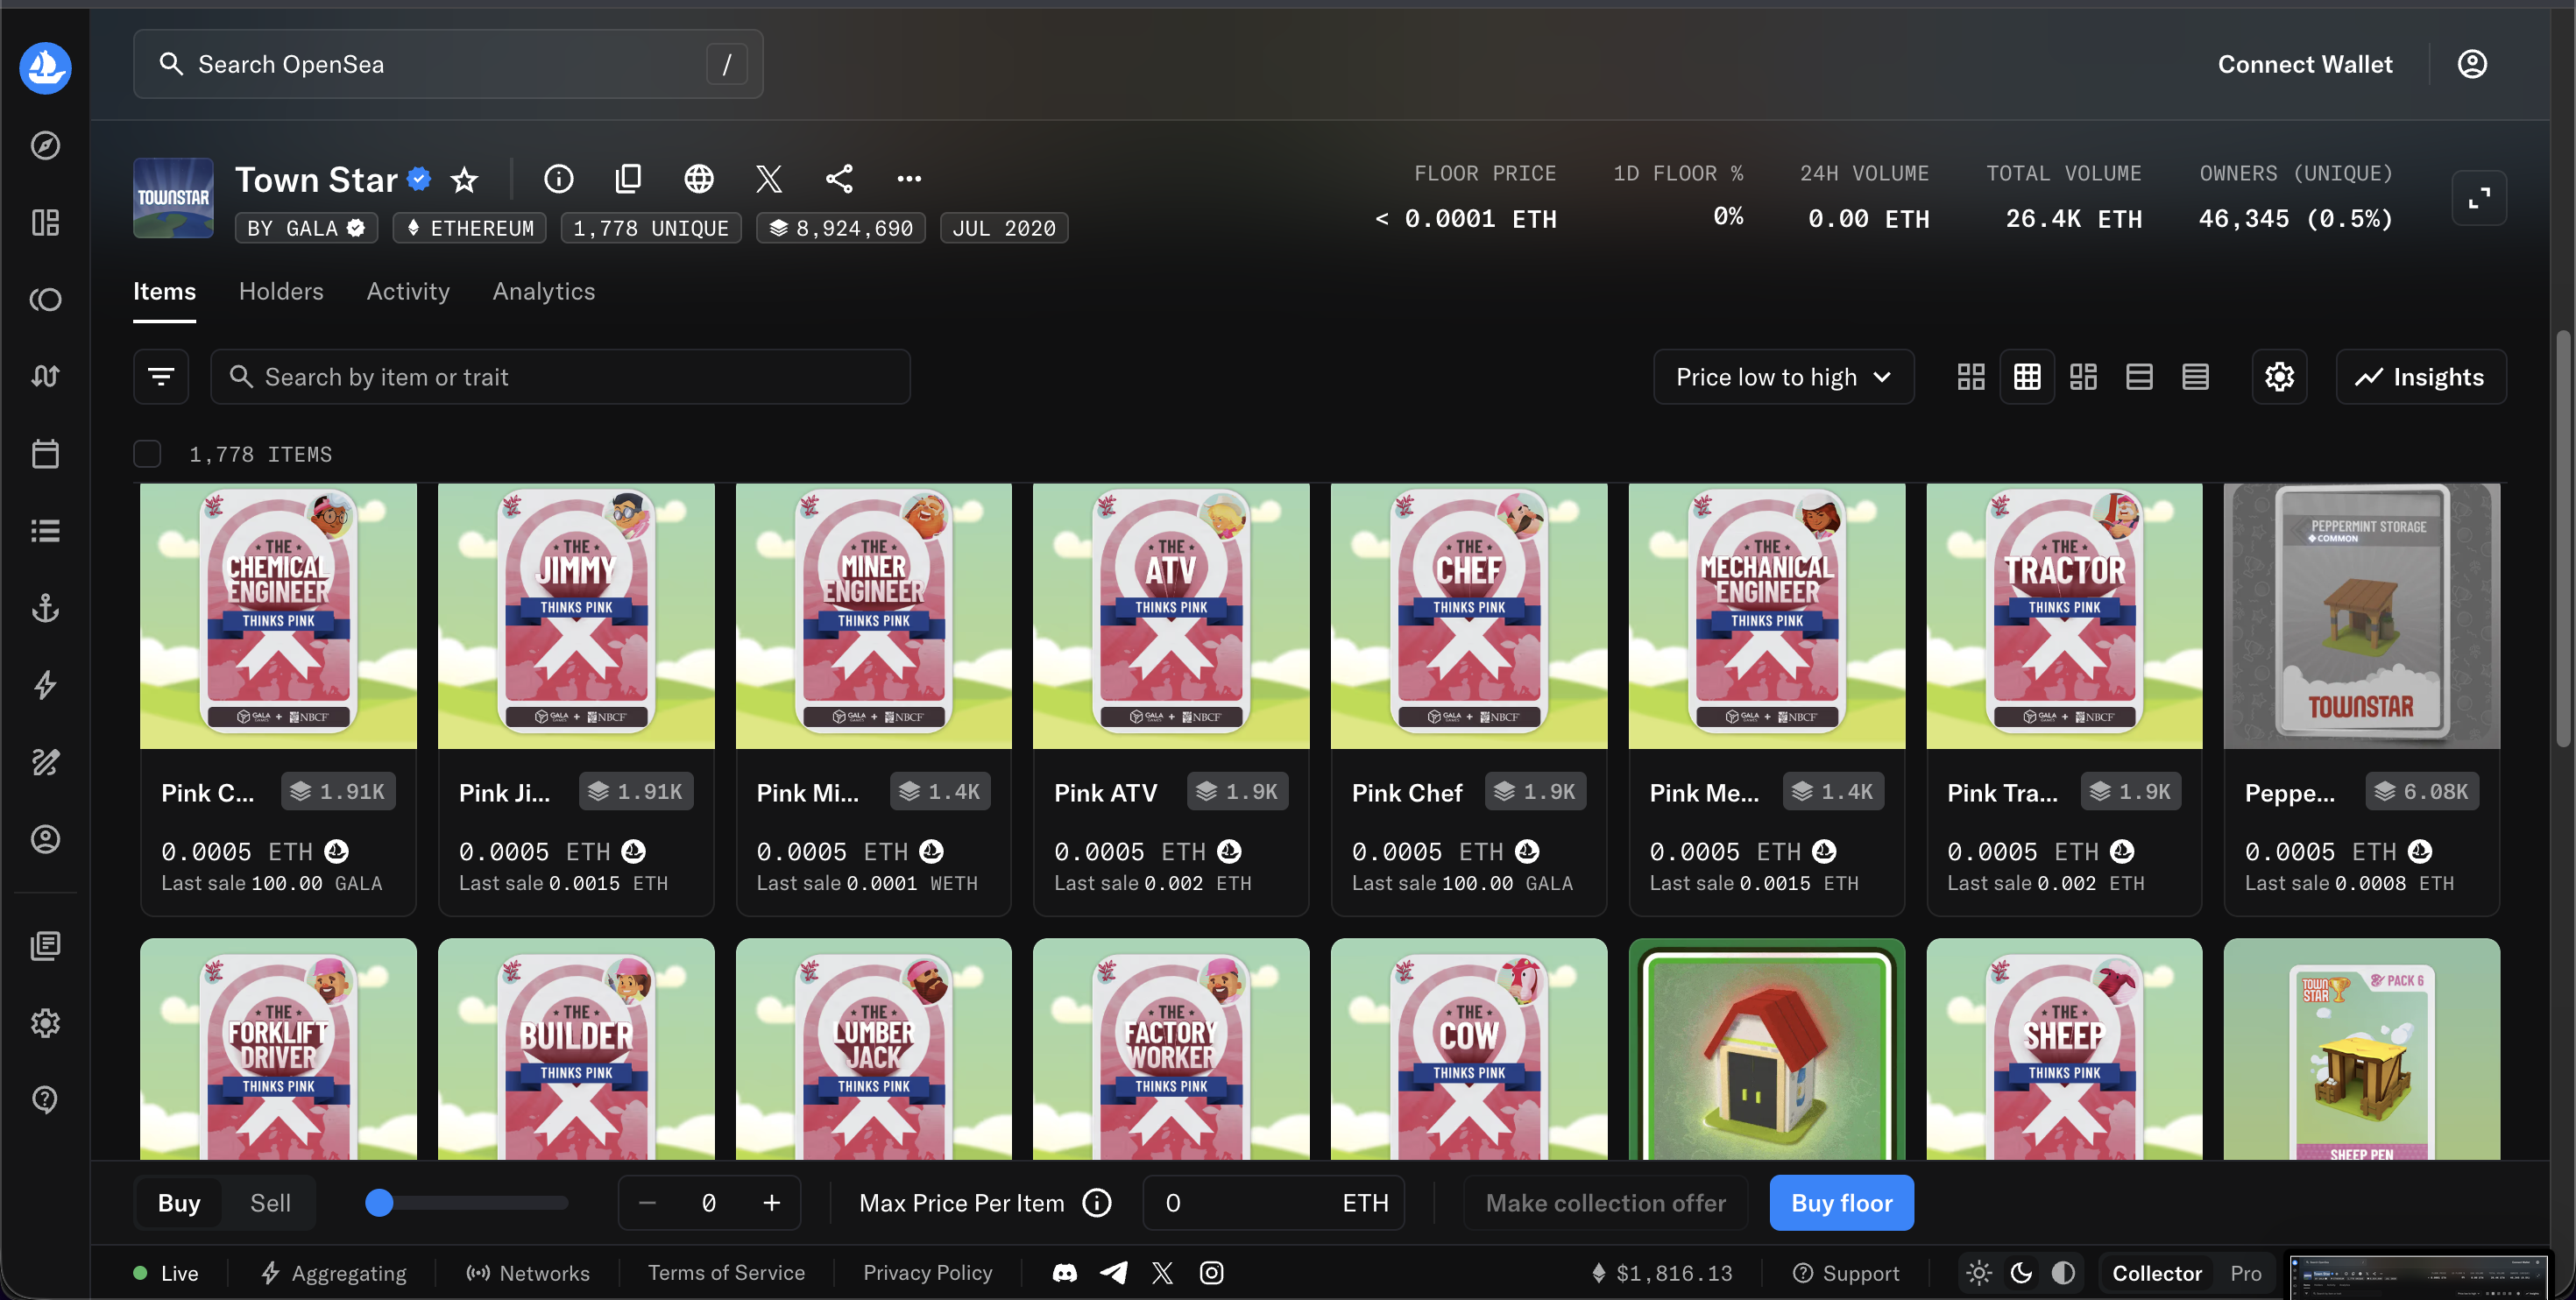Select the list view layout
2576x1300 pixels.
(2139, 376)
